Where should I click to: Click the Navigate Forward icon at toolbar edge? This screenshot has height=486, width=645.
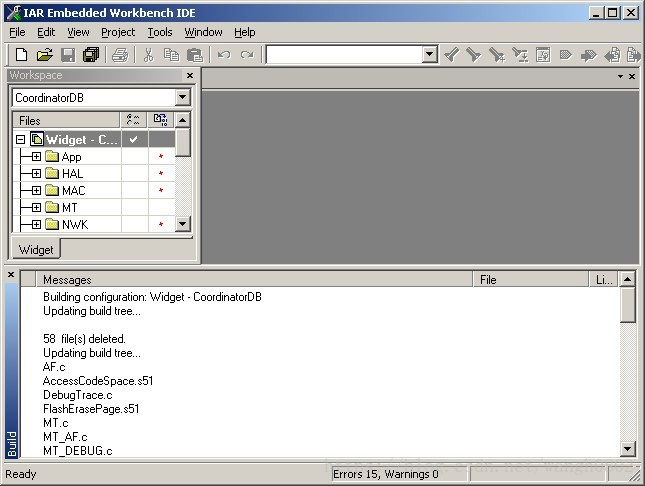tap(633, 54)
